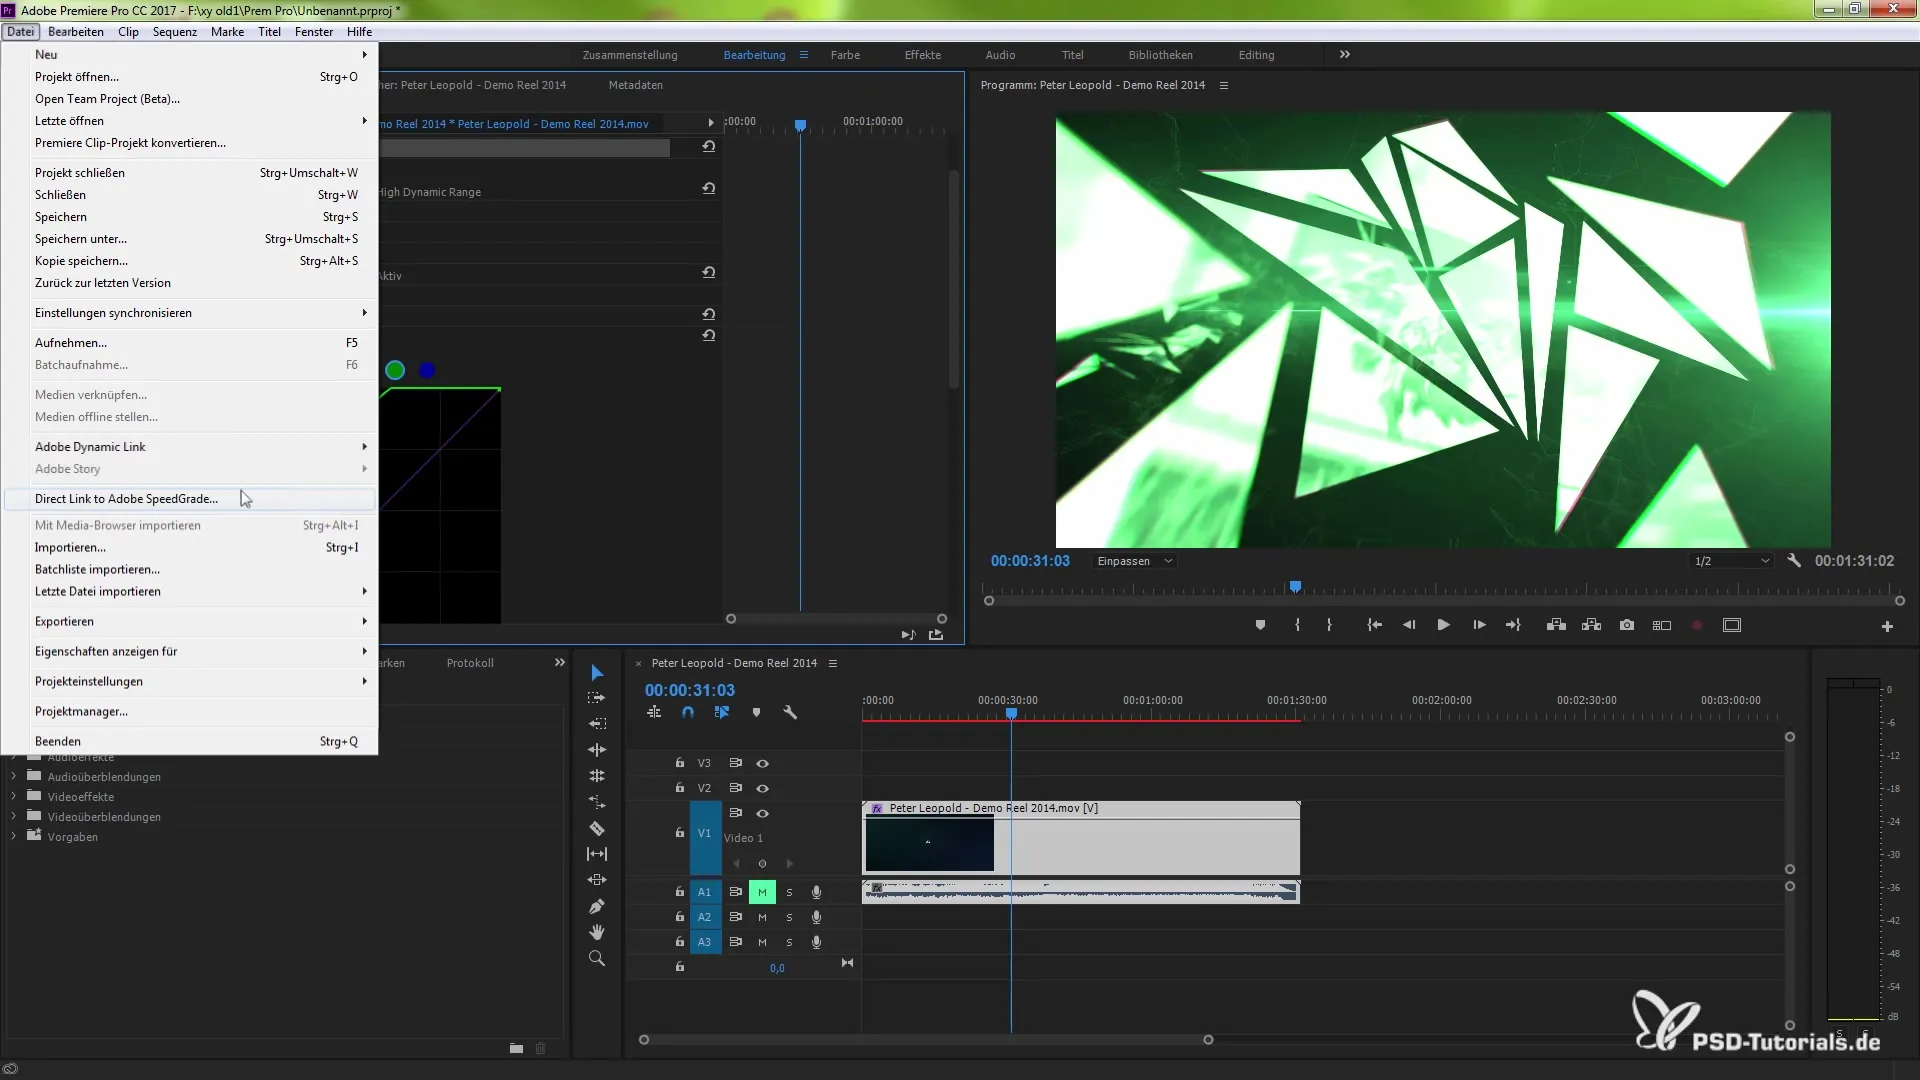
Task: Expand the Adobe Dynamic Link submenu
Action: [190, 447]
